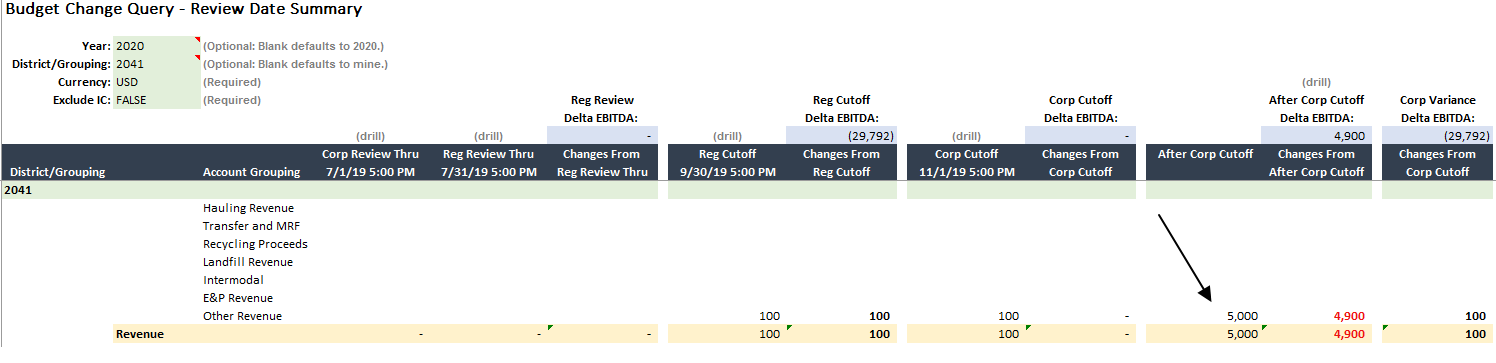Image resolution: width=1496 pixels, height=363 pixels.
Task: Click the drill label above Corp Cutoff column
Action: pyautogui.click(x=967, y=136)
